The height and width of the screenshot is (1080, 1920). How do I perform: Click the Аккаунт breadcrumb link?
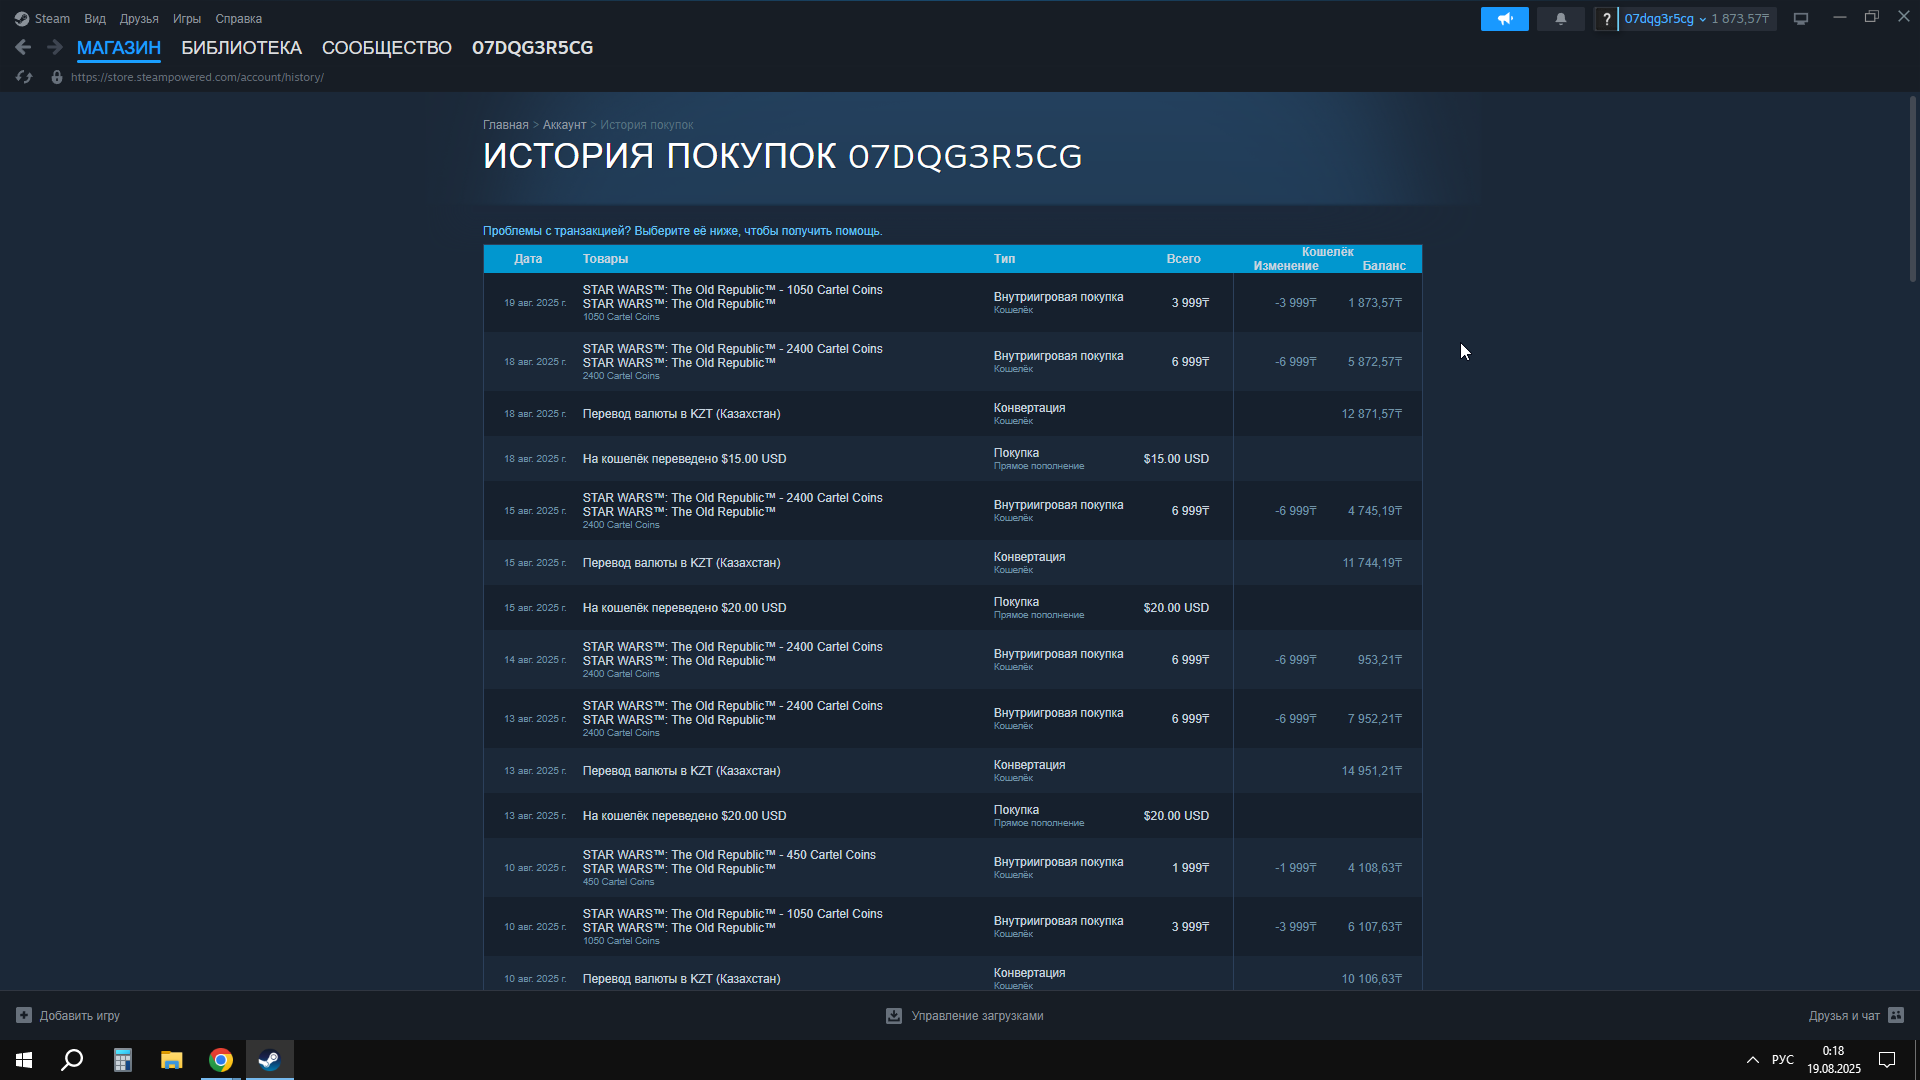[564, 125]
